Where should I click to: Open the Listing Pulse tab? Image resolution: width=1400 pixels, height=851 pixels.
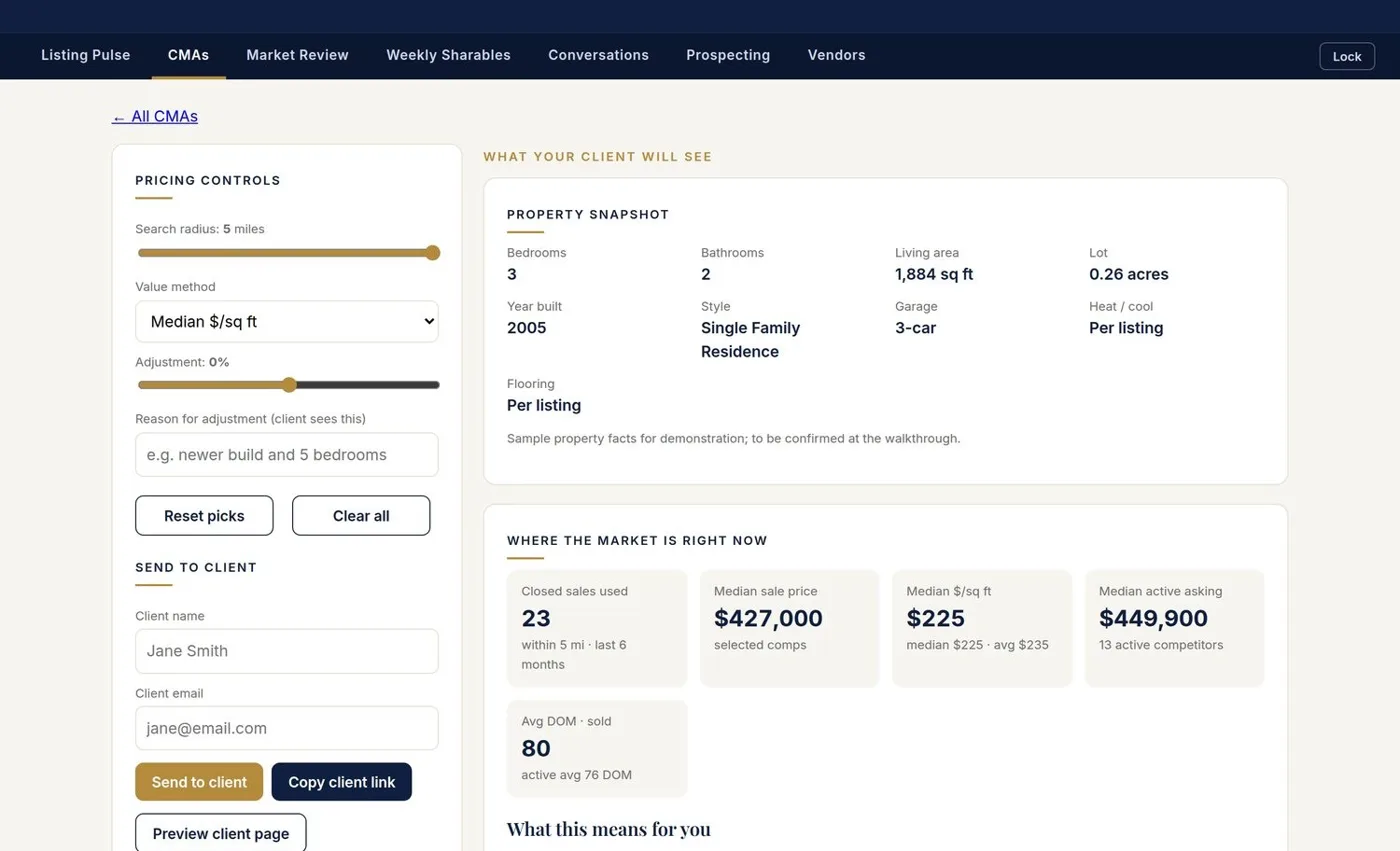[85, 55]
